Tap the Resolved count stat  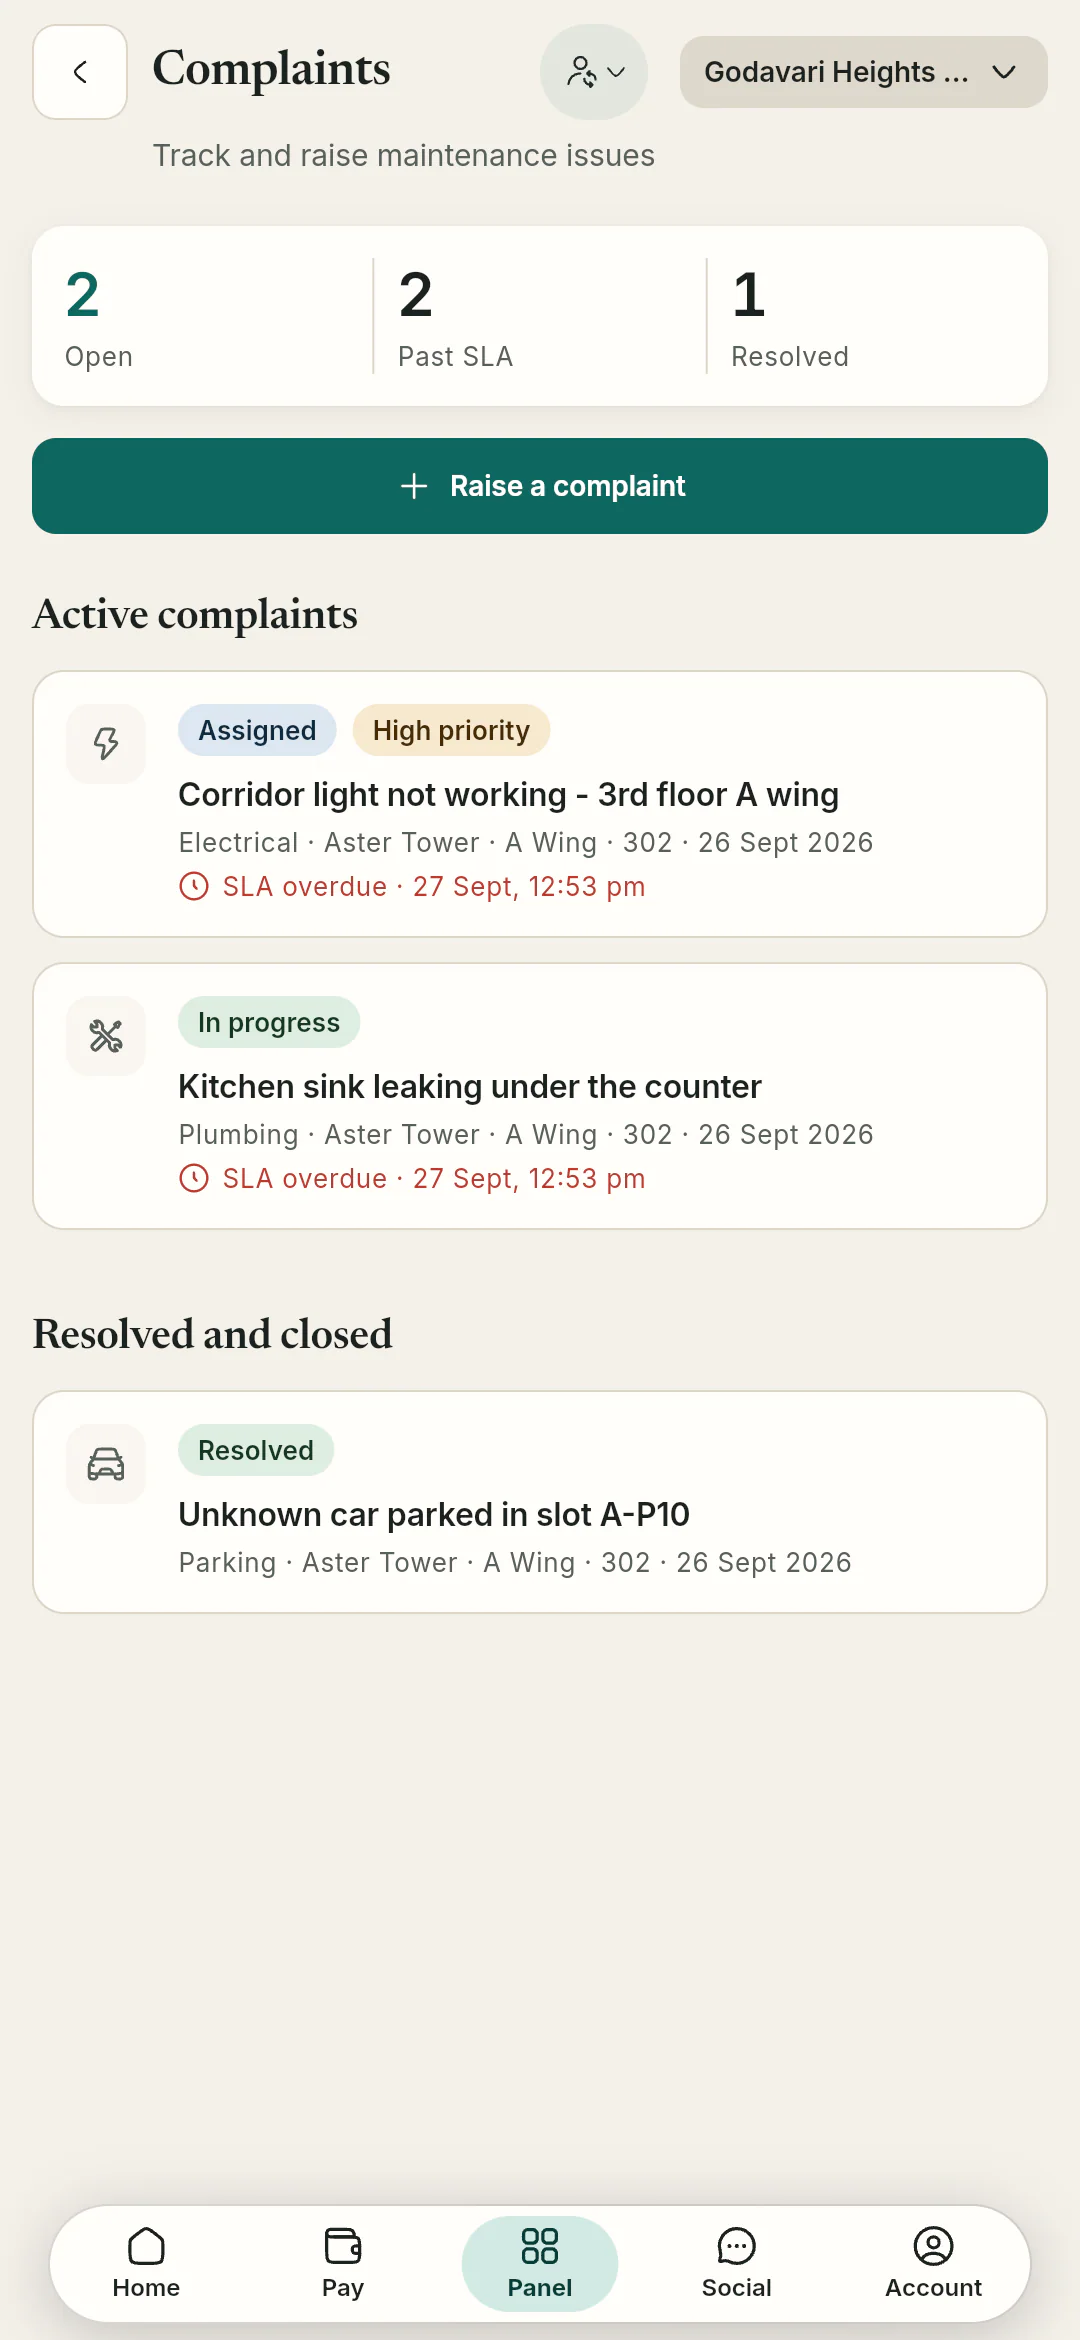(789, 317)
